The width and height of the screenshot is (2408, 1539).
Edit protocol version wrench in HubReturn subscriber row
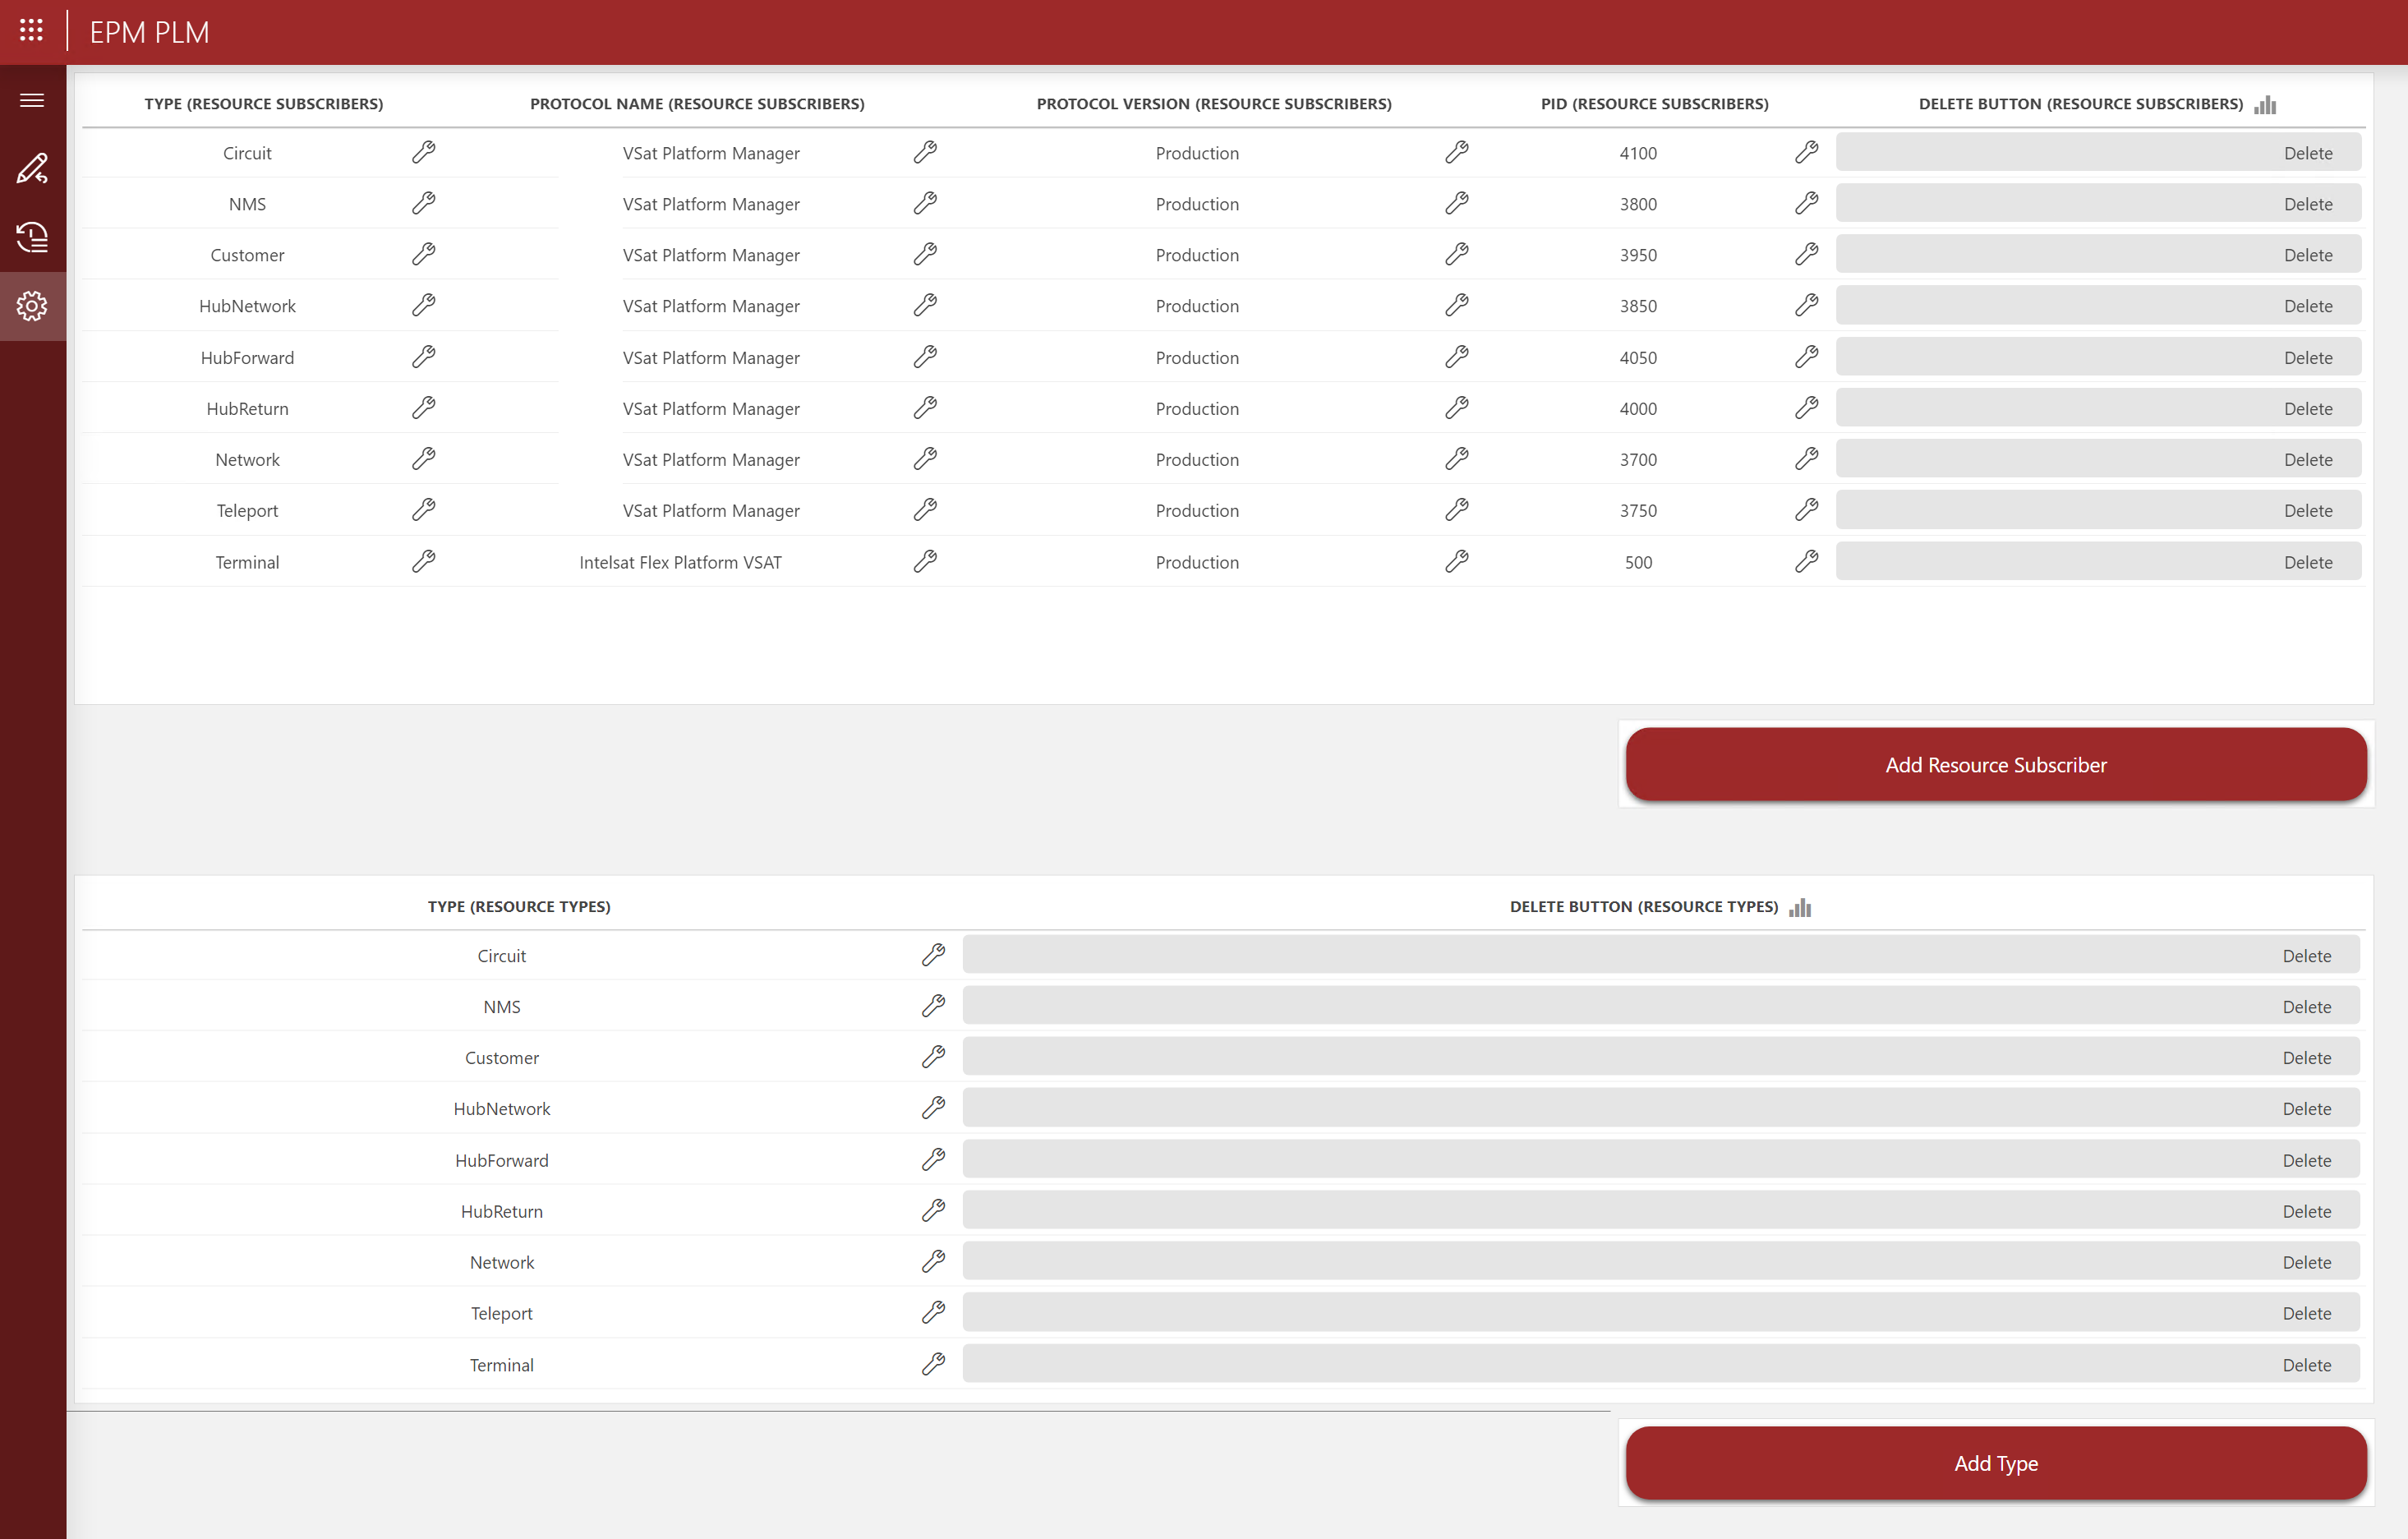click(1457, 408)
